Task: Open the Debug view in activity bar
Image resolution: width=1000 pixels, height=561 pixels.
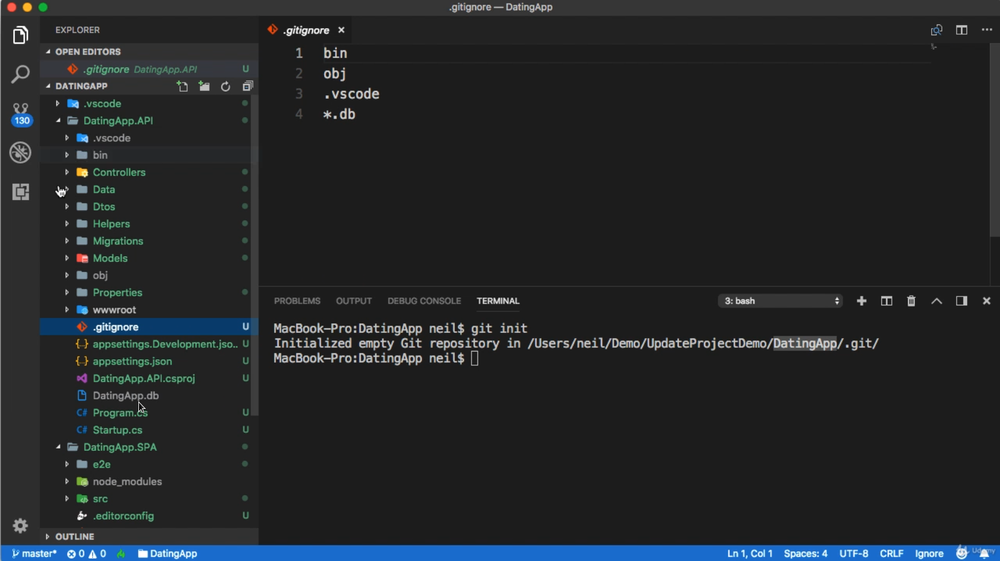Action: [20, 152]
